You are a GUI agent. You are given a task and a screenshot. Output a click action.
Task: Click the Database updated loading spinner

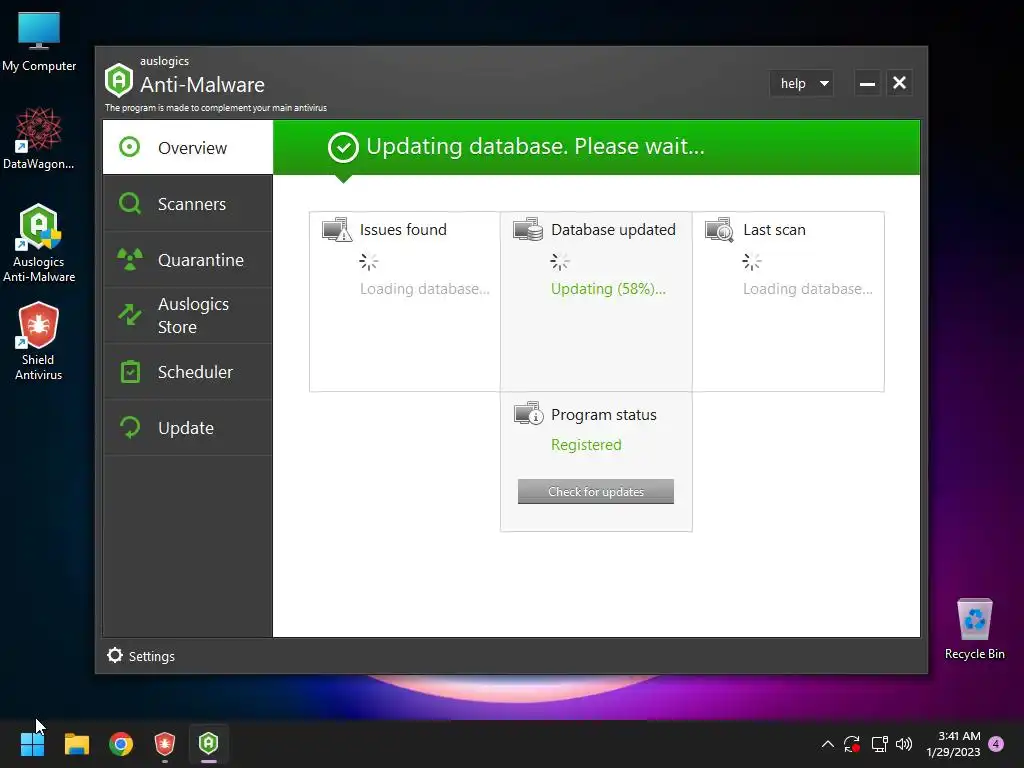coord(560,262)
